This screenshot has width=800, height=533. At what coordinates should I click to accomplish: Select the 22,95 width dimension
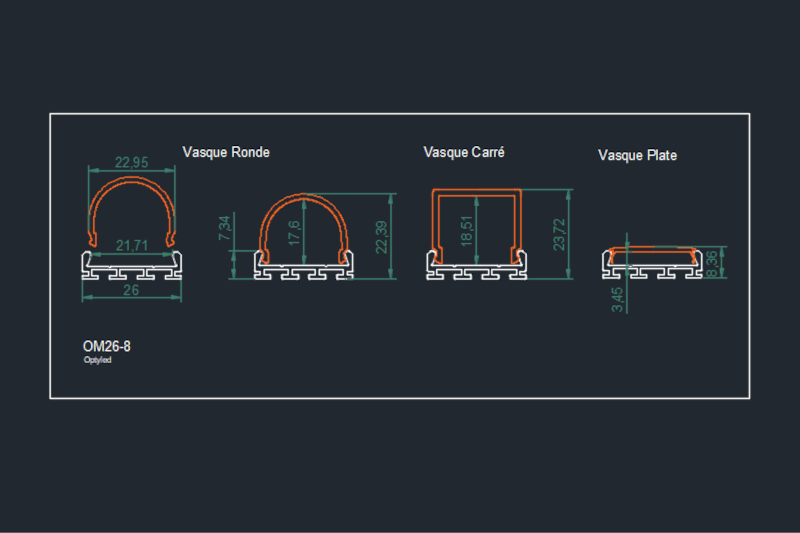(131, 163)
